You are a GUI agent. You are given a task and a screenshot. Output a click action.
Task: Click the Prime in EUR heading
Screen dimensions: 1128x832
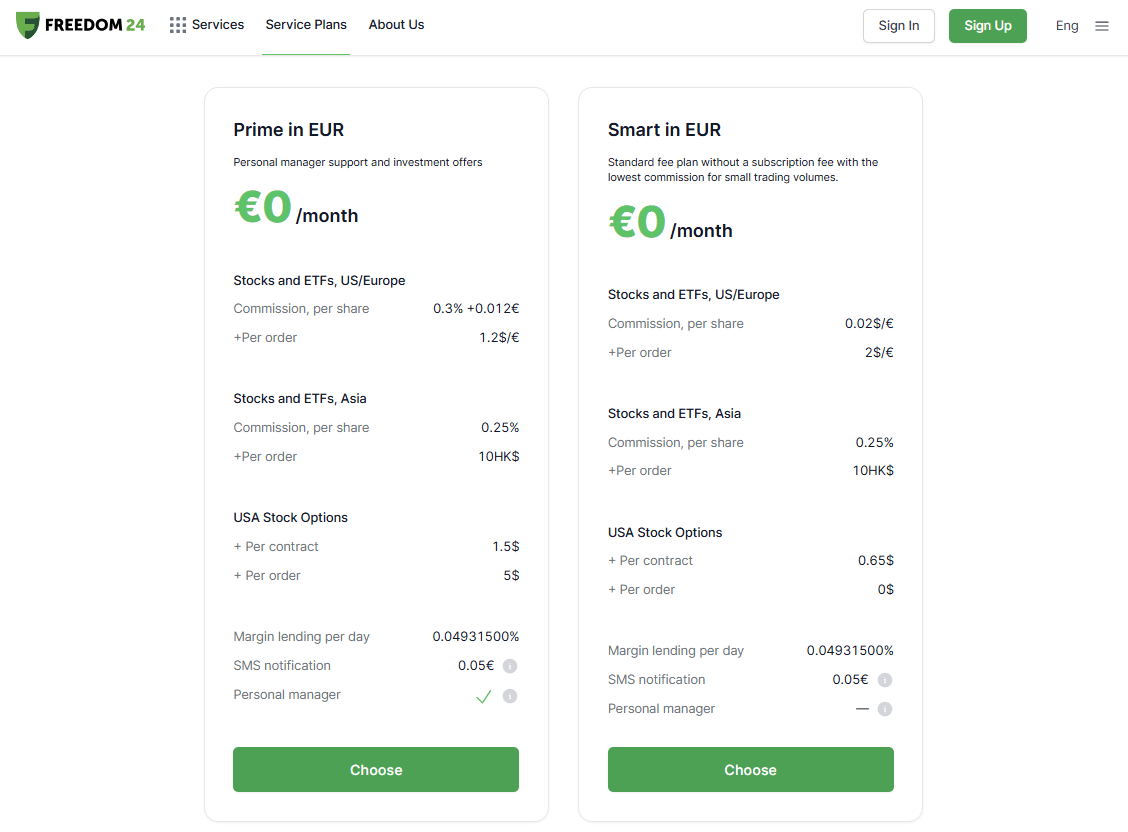[288, 129]
